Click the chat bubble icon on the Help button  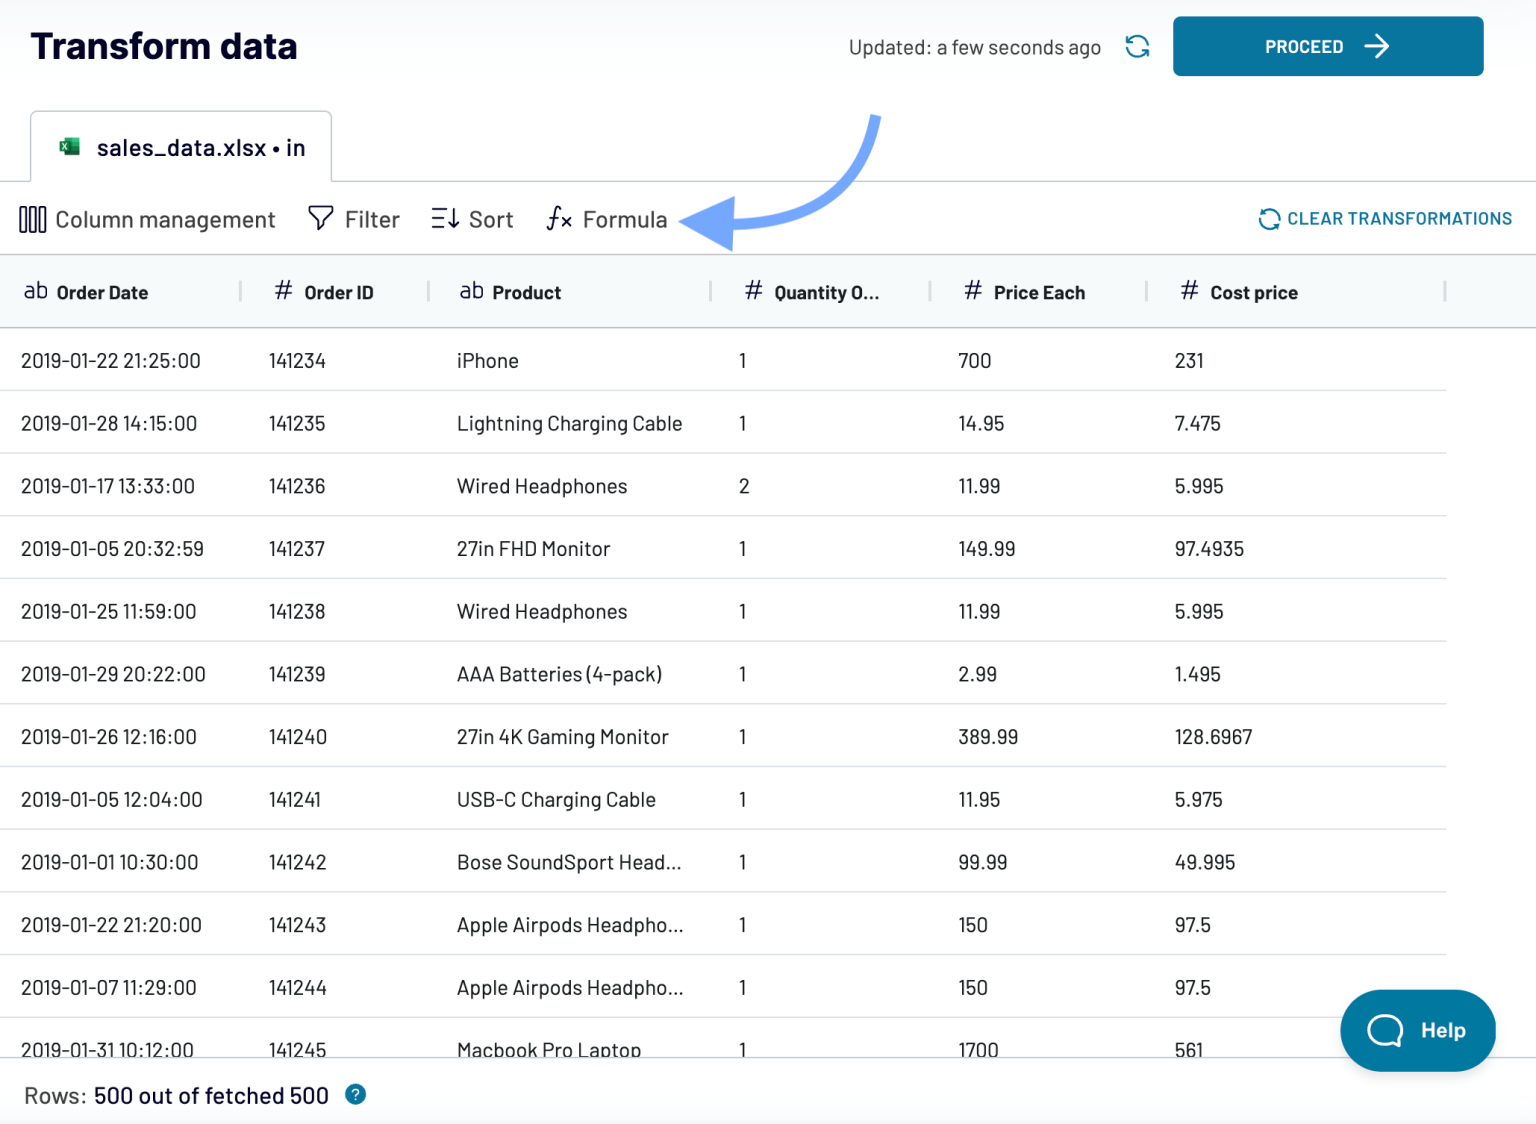click(x=1387, y=1030)
